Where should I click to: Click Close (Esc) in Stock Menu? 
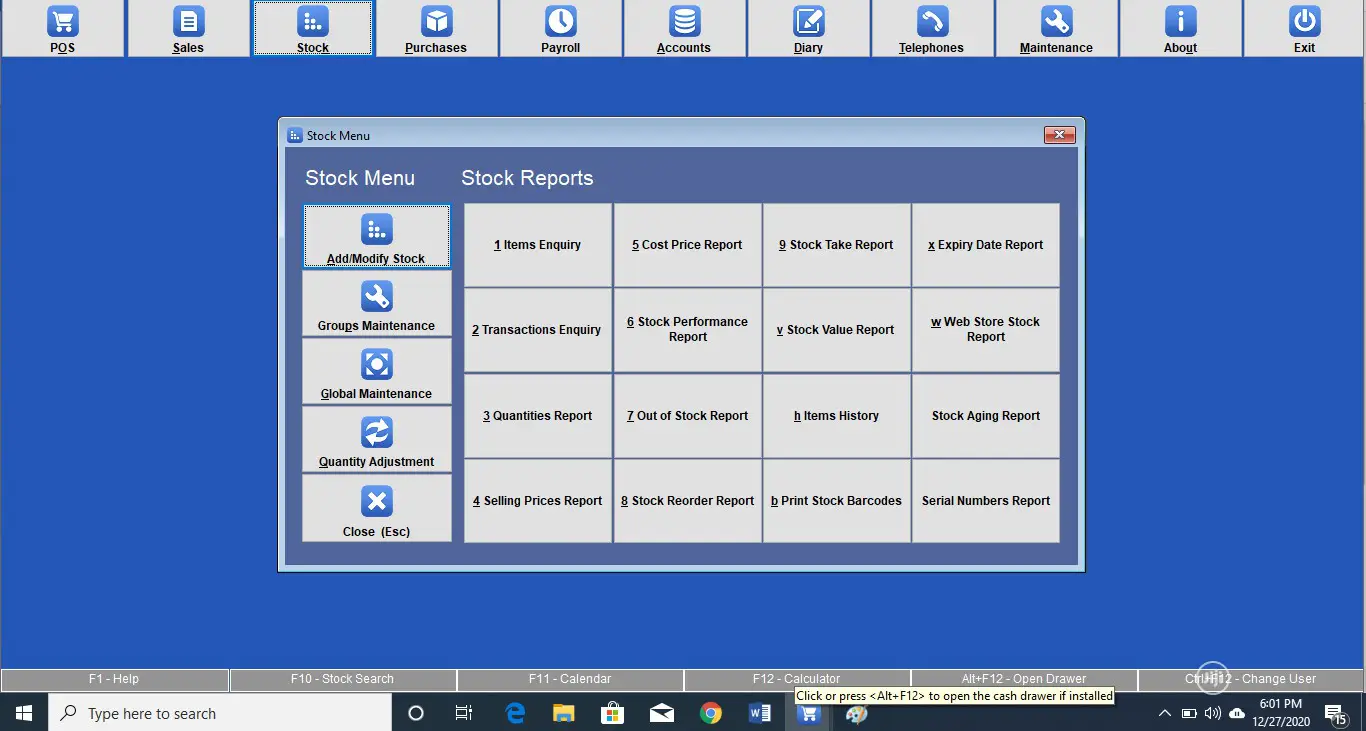coord(376,508)
